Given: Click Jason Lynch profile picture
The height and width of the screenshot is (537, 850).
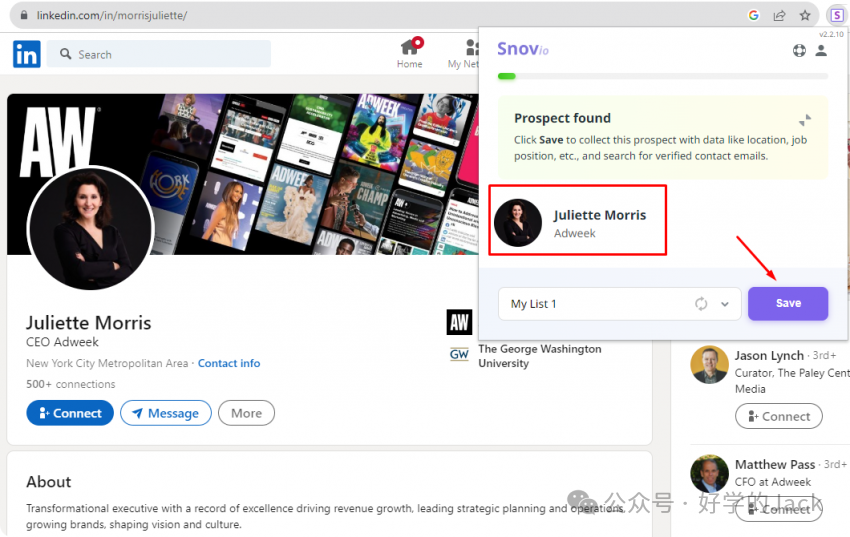Looking at the screenshot, I should [709, 364].
